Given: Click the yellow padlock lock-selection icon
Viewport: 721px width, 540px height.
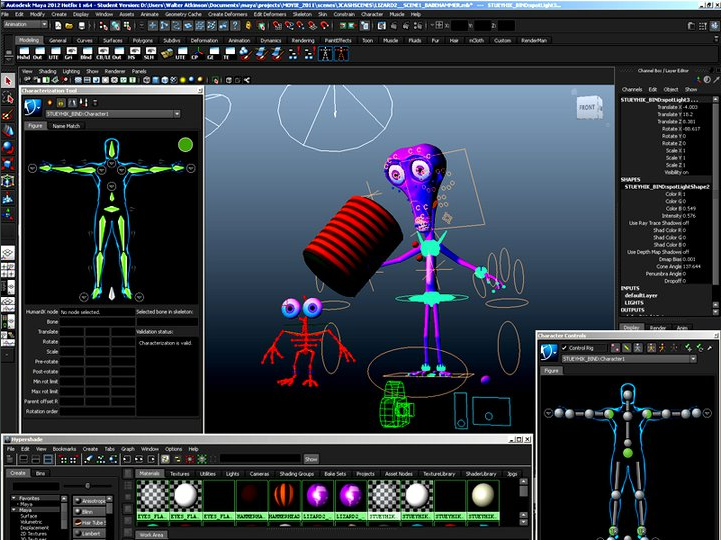Looking at the screenshot, I should point(249,26).
